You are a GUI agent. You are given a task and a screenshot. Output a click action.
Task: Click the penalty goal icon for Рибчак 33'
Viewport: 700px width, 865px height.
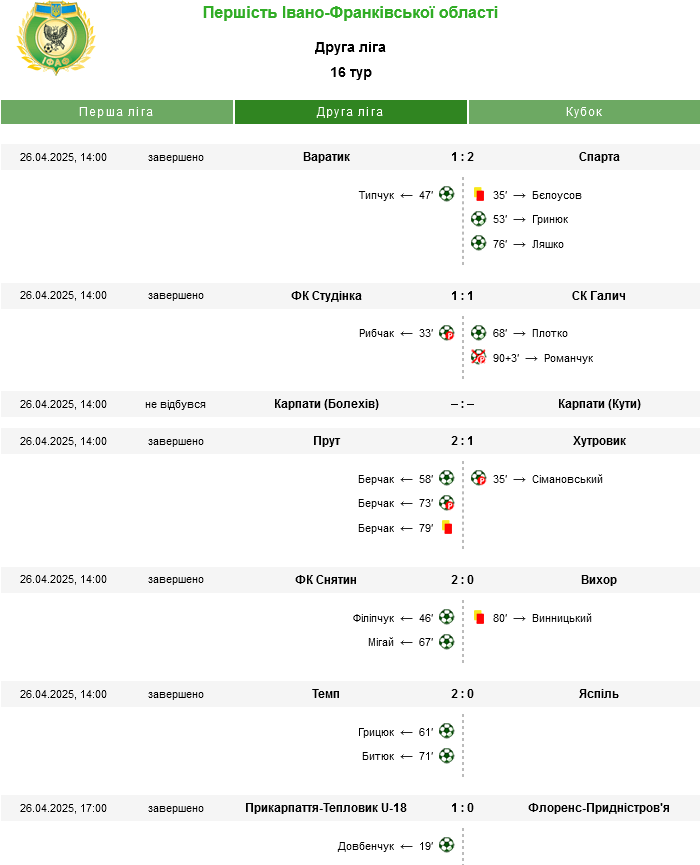(446, 333)
